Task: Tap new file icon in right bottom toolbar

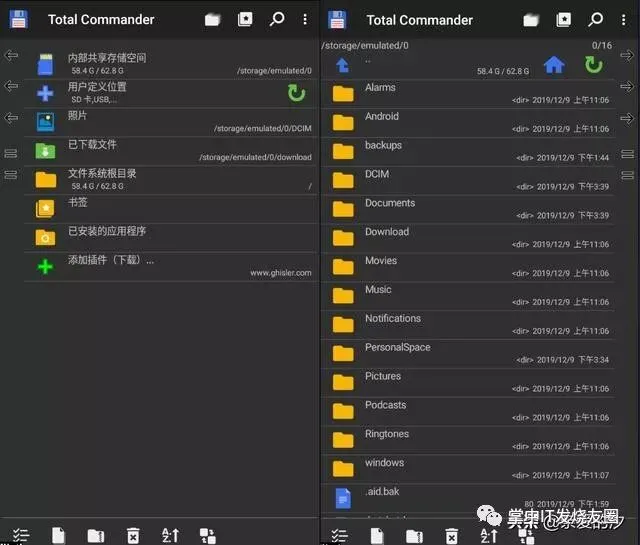Action: (376, 536)
